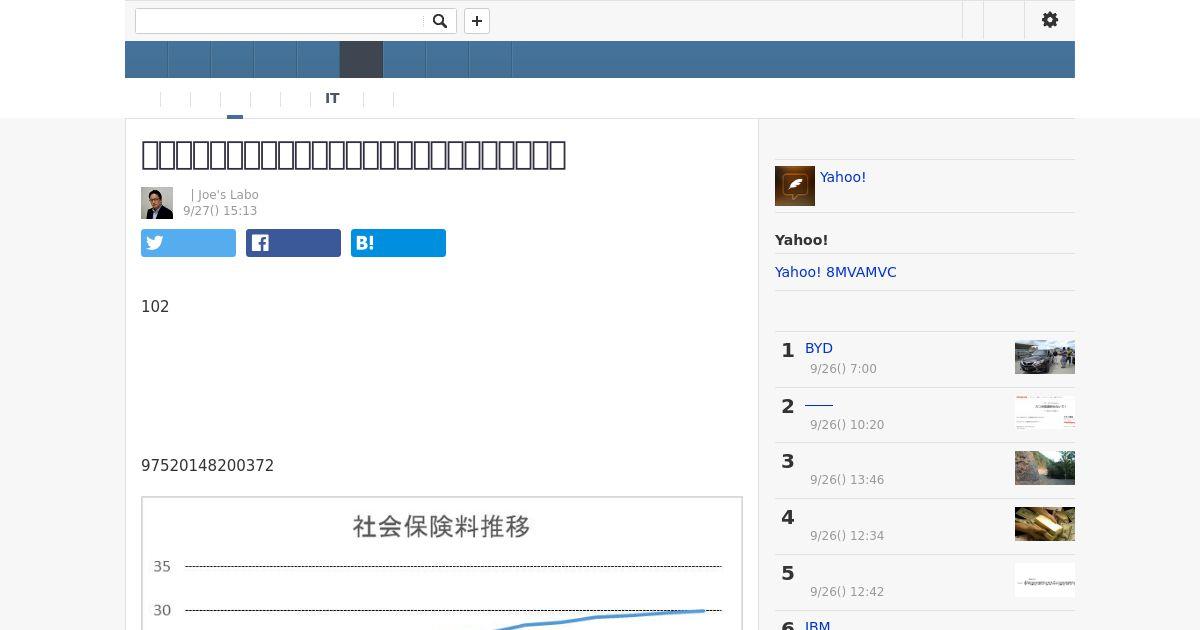Click the 35 axis label on chart

(x=162, y=567)
